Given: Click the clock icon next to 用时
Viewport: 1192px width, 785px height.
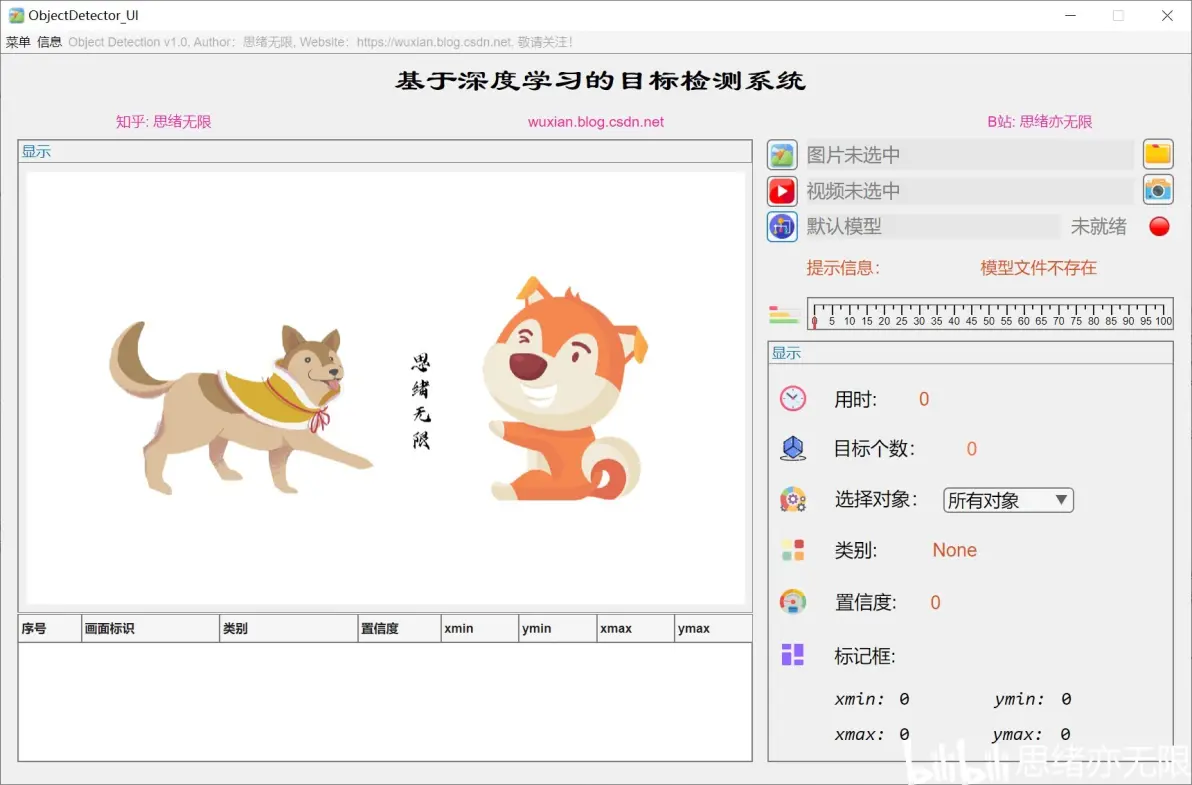Looking at the screenshot, I should click(792, 398).
